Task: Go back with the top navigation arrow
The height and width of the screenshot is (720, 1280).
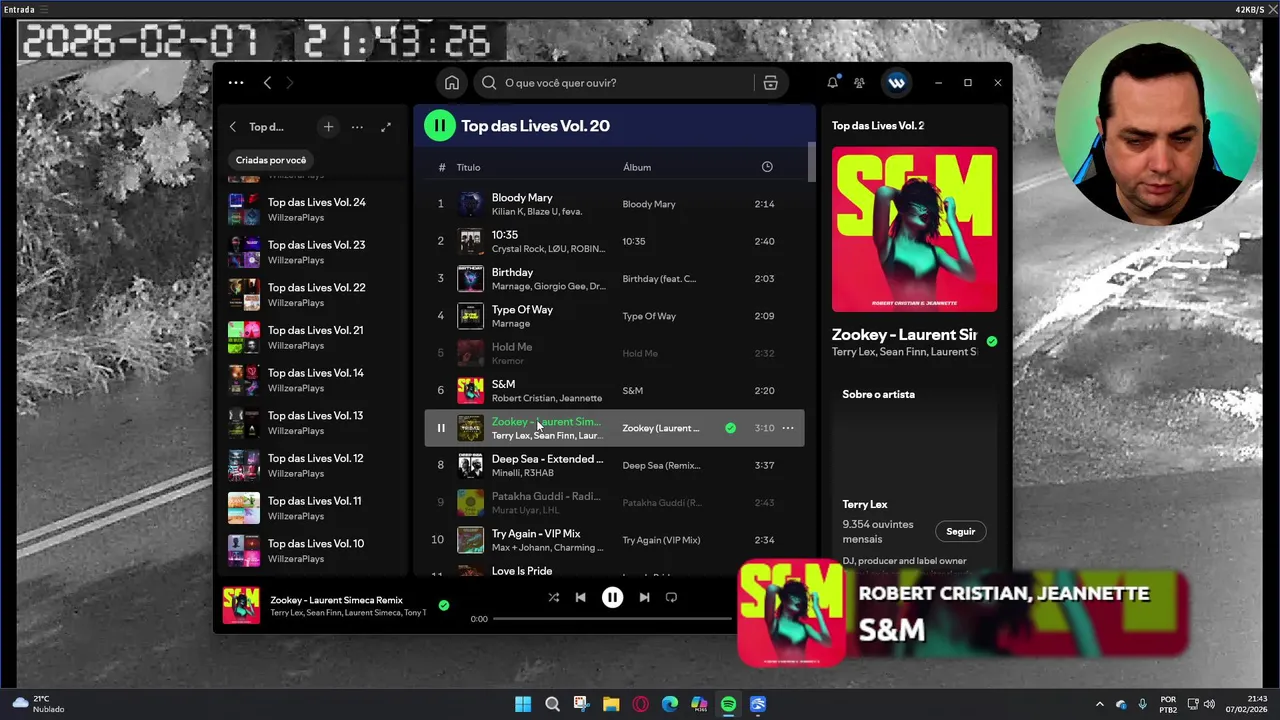Action: 267,83
